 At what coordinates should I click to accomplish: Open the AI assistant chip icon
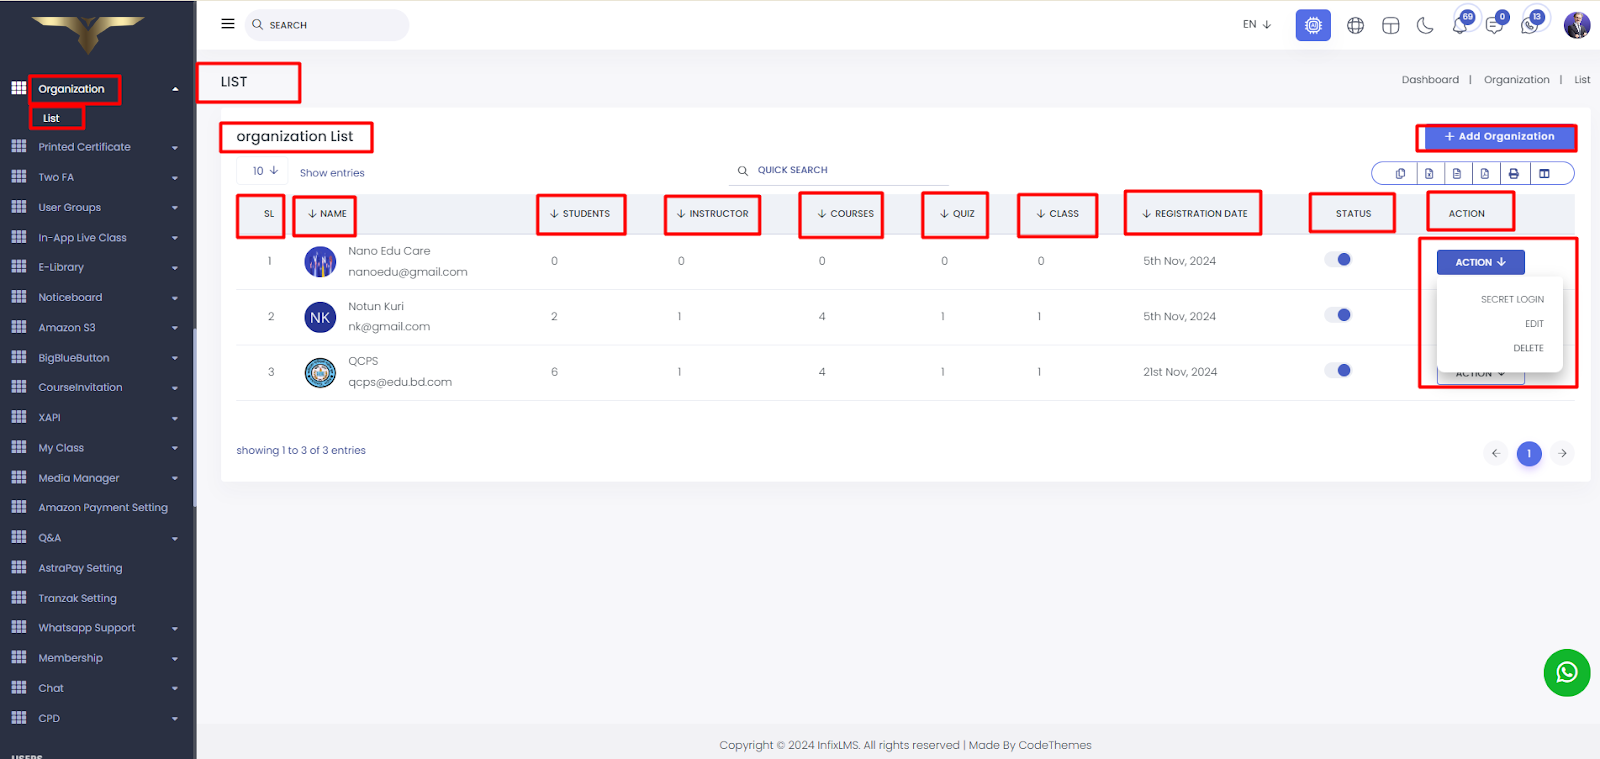pos(1313,25)
